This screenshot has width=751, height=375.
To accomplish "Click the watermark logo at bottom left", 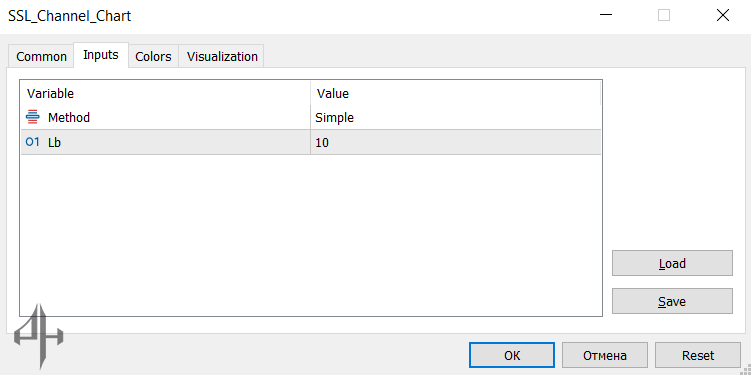I will coord(39,336).
